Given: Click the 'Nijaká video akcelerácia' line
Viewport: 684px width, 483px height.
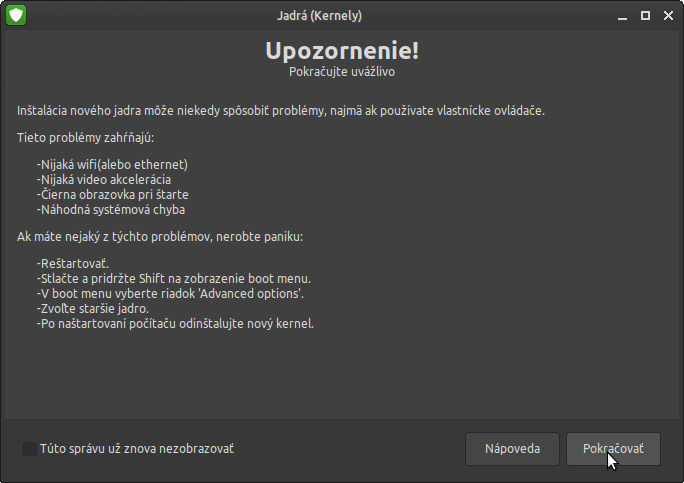Looking at the screenshot, I should (x=104, y=180).
